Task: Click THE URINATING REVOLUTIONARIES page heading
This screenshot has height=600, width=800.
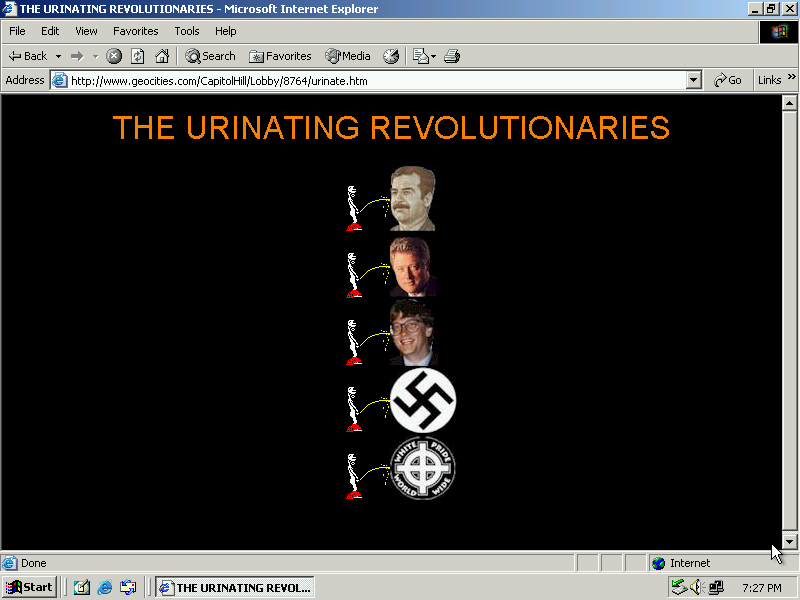Action: 391,127
